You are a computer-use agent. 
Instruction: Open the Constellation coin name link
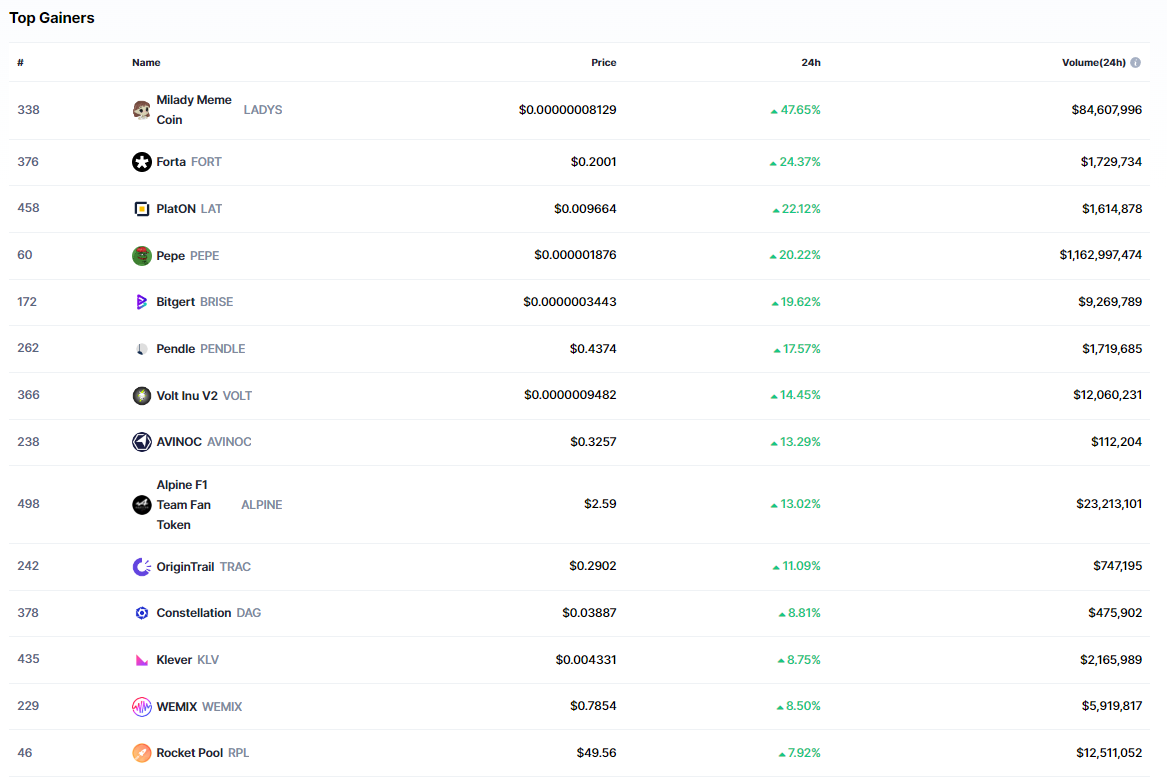tap(193, 613)
